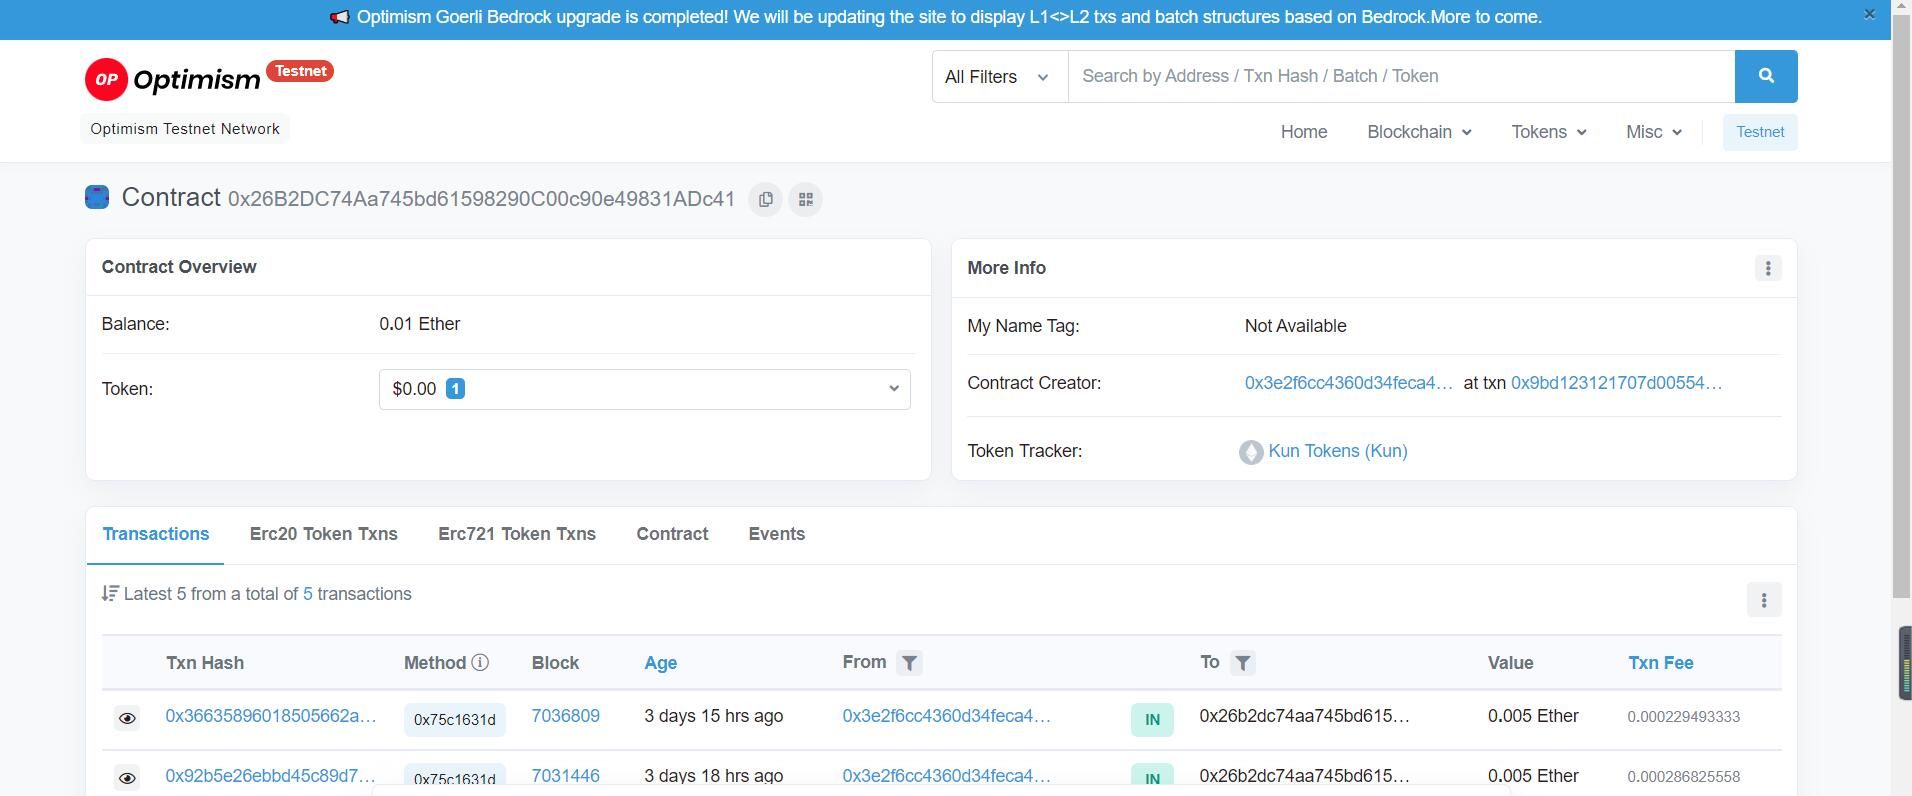Open the All Filters dropdown
Screen dimensions: 1912x796
999,76
